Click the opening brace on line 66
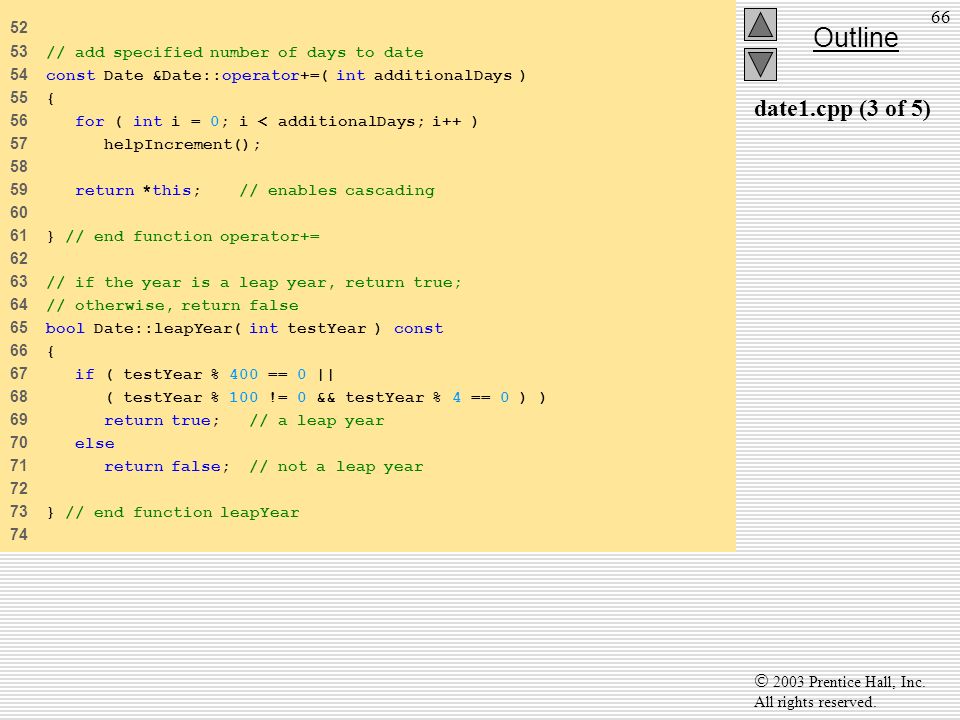960x720 pixels. pyautogui.click(x=50, y=351)
